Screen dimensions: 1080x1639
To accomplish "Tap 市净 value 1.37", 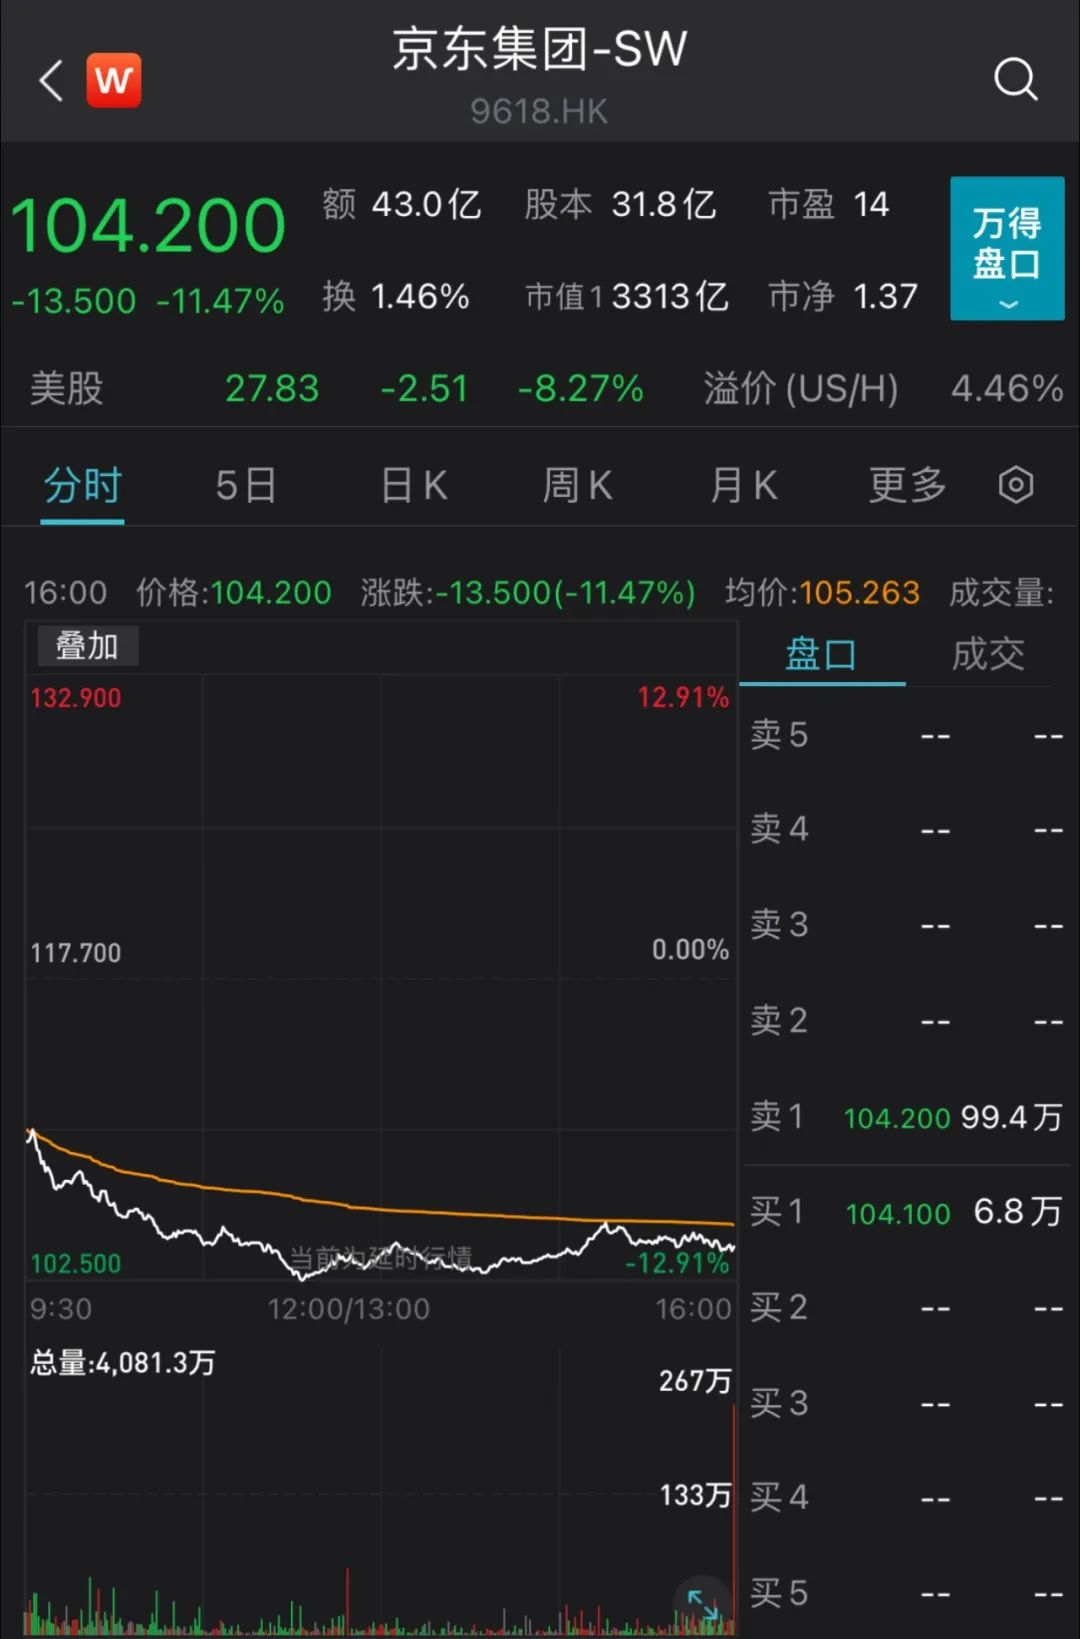I will click(x=885, y=297).
